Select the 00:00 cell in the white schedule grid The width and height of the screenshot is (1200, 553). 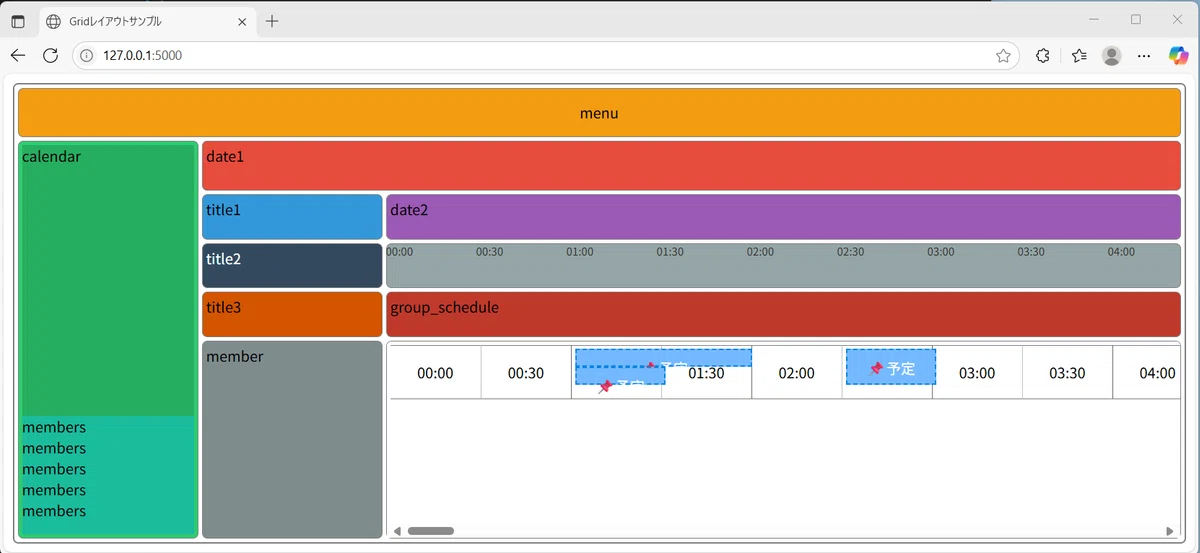[x=436, y=373]
